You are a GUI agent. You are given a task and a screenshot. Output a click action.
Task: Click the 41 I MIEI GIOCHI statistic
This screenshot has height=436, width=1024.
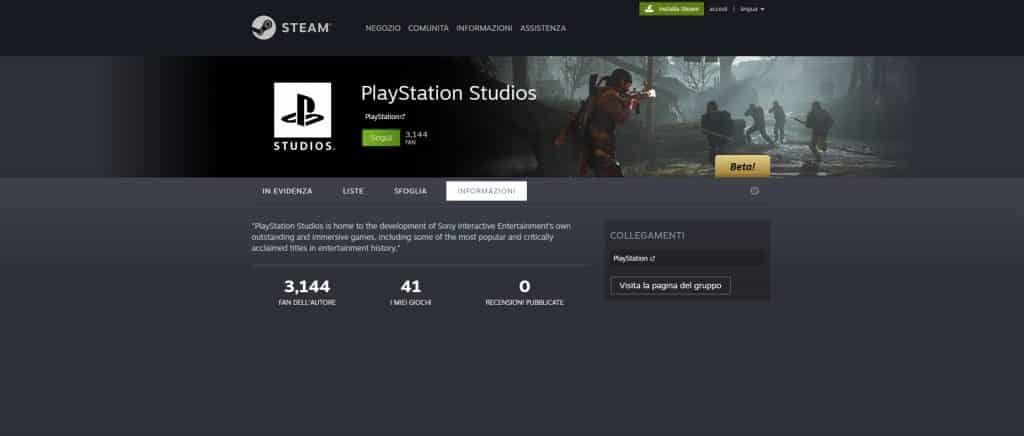pos(411,292)
